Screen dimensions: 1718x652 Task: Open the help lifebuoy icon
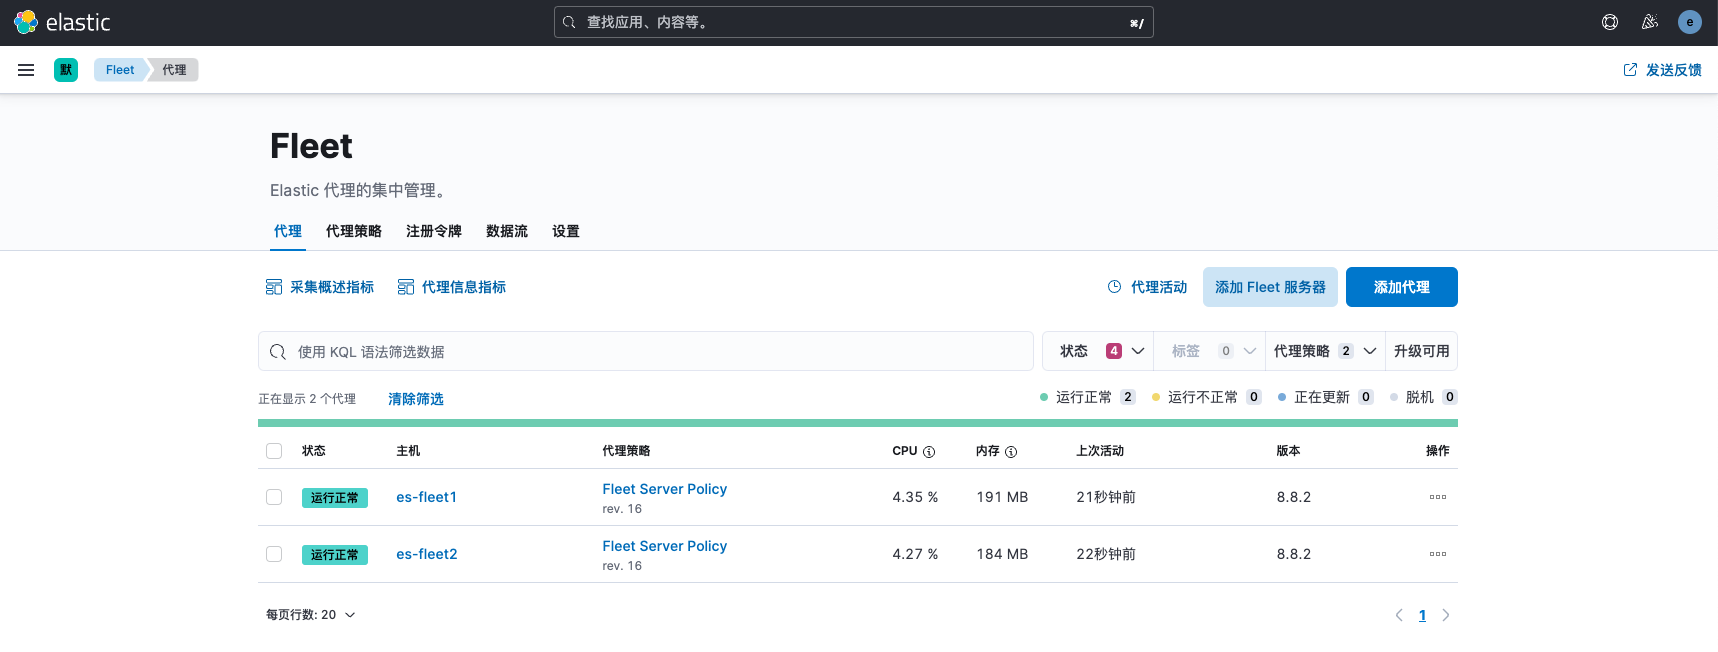pos(1610,22)
